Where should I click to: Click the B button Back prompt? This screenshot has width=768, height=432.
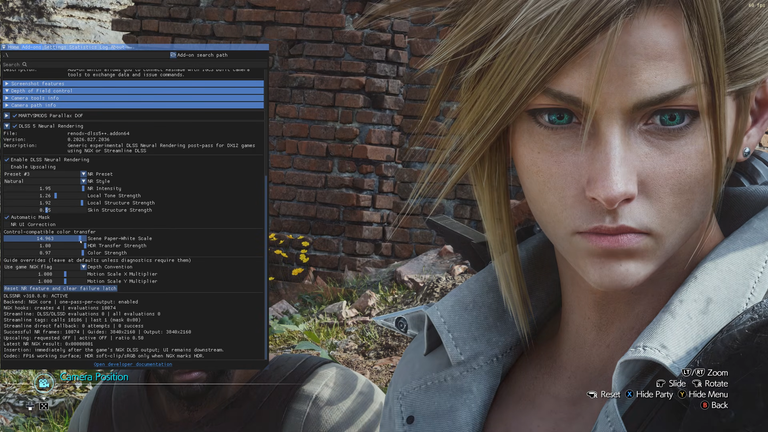pyautogui.click(x=714, y=405)
